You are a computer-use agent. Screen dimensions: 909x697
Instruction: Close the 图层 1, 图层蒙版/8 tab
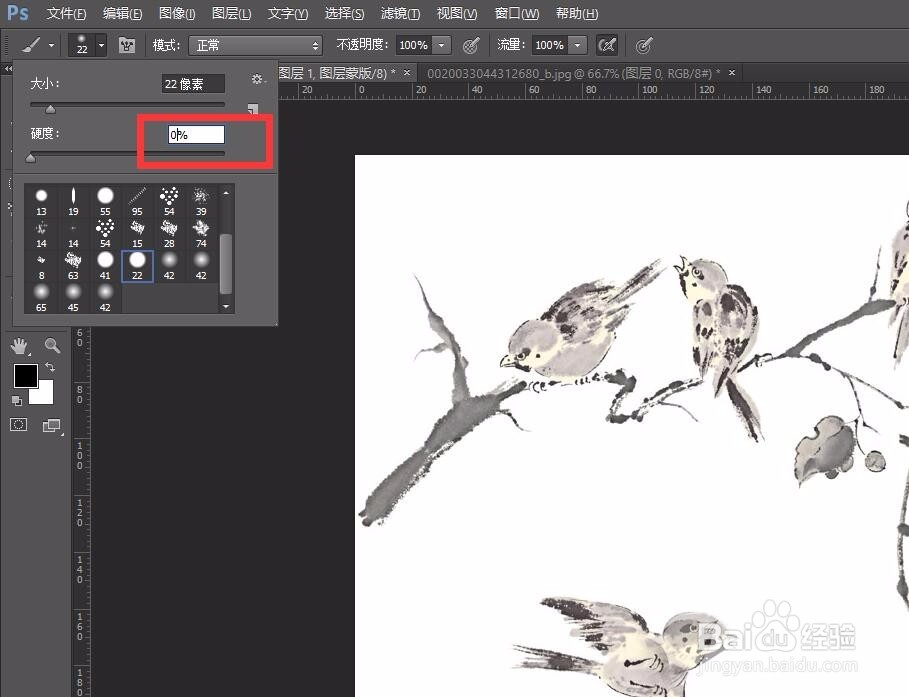407,72
